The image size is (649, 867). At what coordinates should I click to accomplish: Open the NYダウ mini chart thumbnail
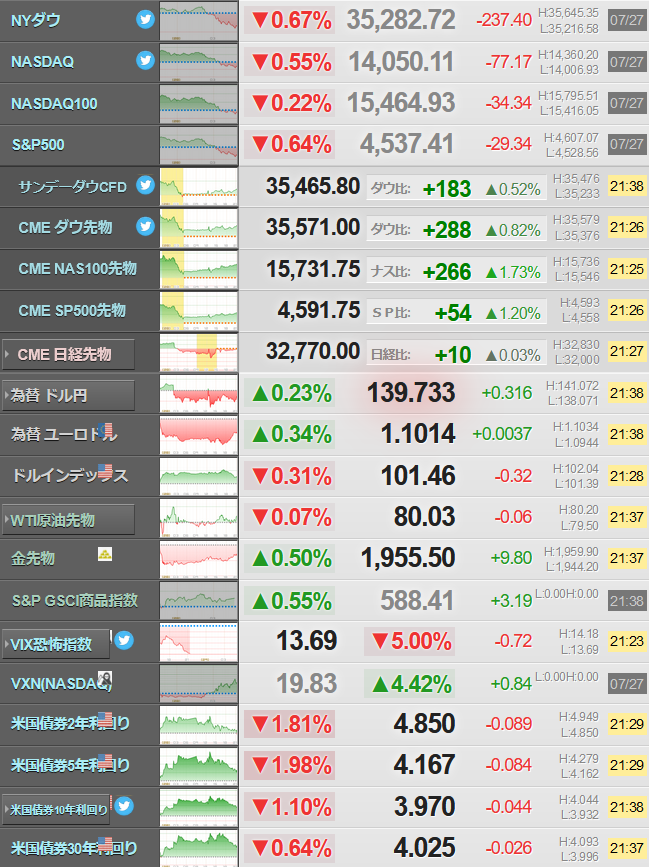tap(199, 20)
